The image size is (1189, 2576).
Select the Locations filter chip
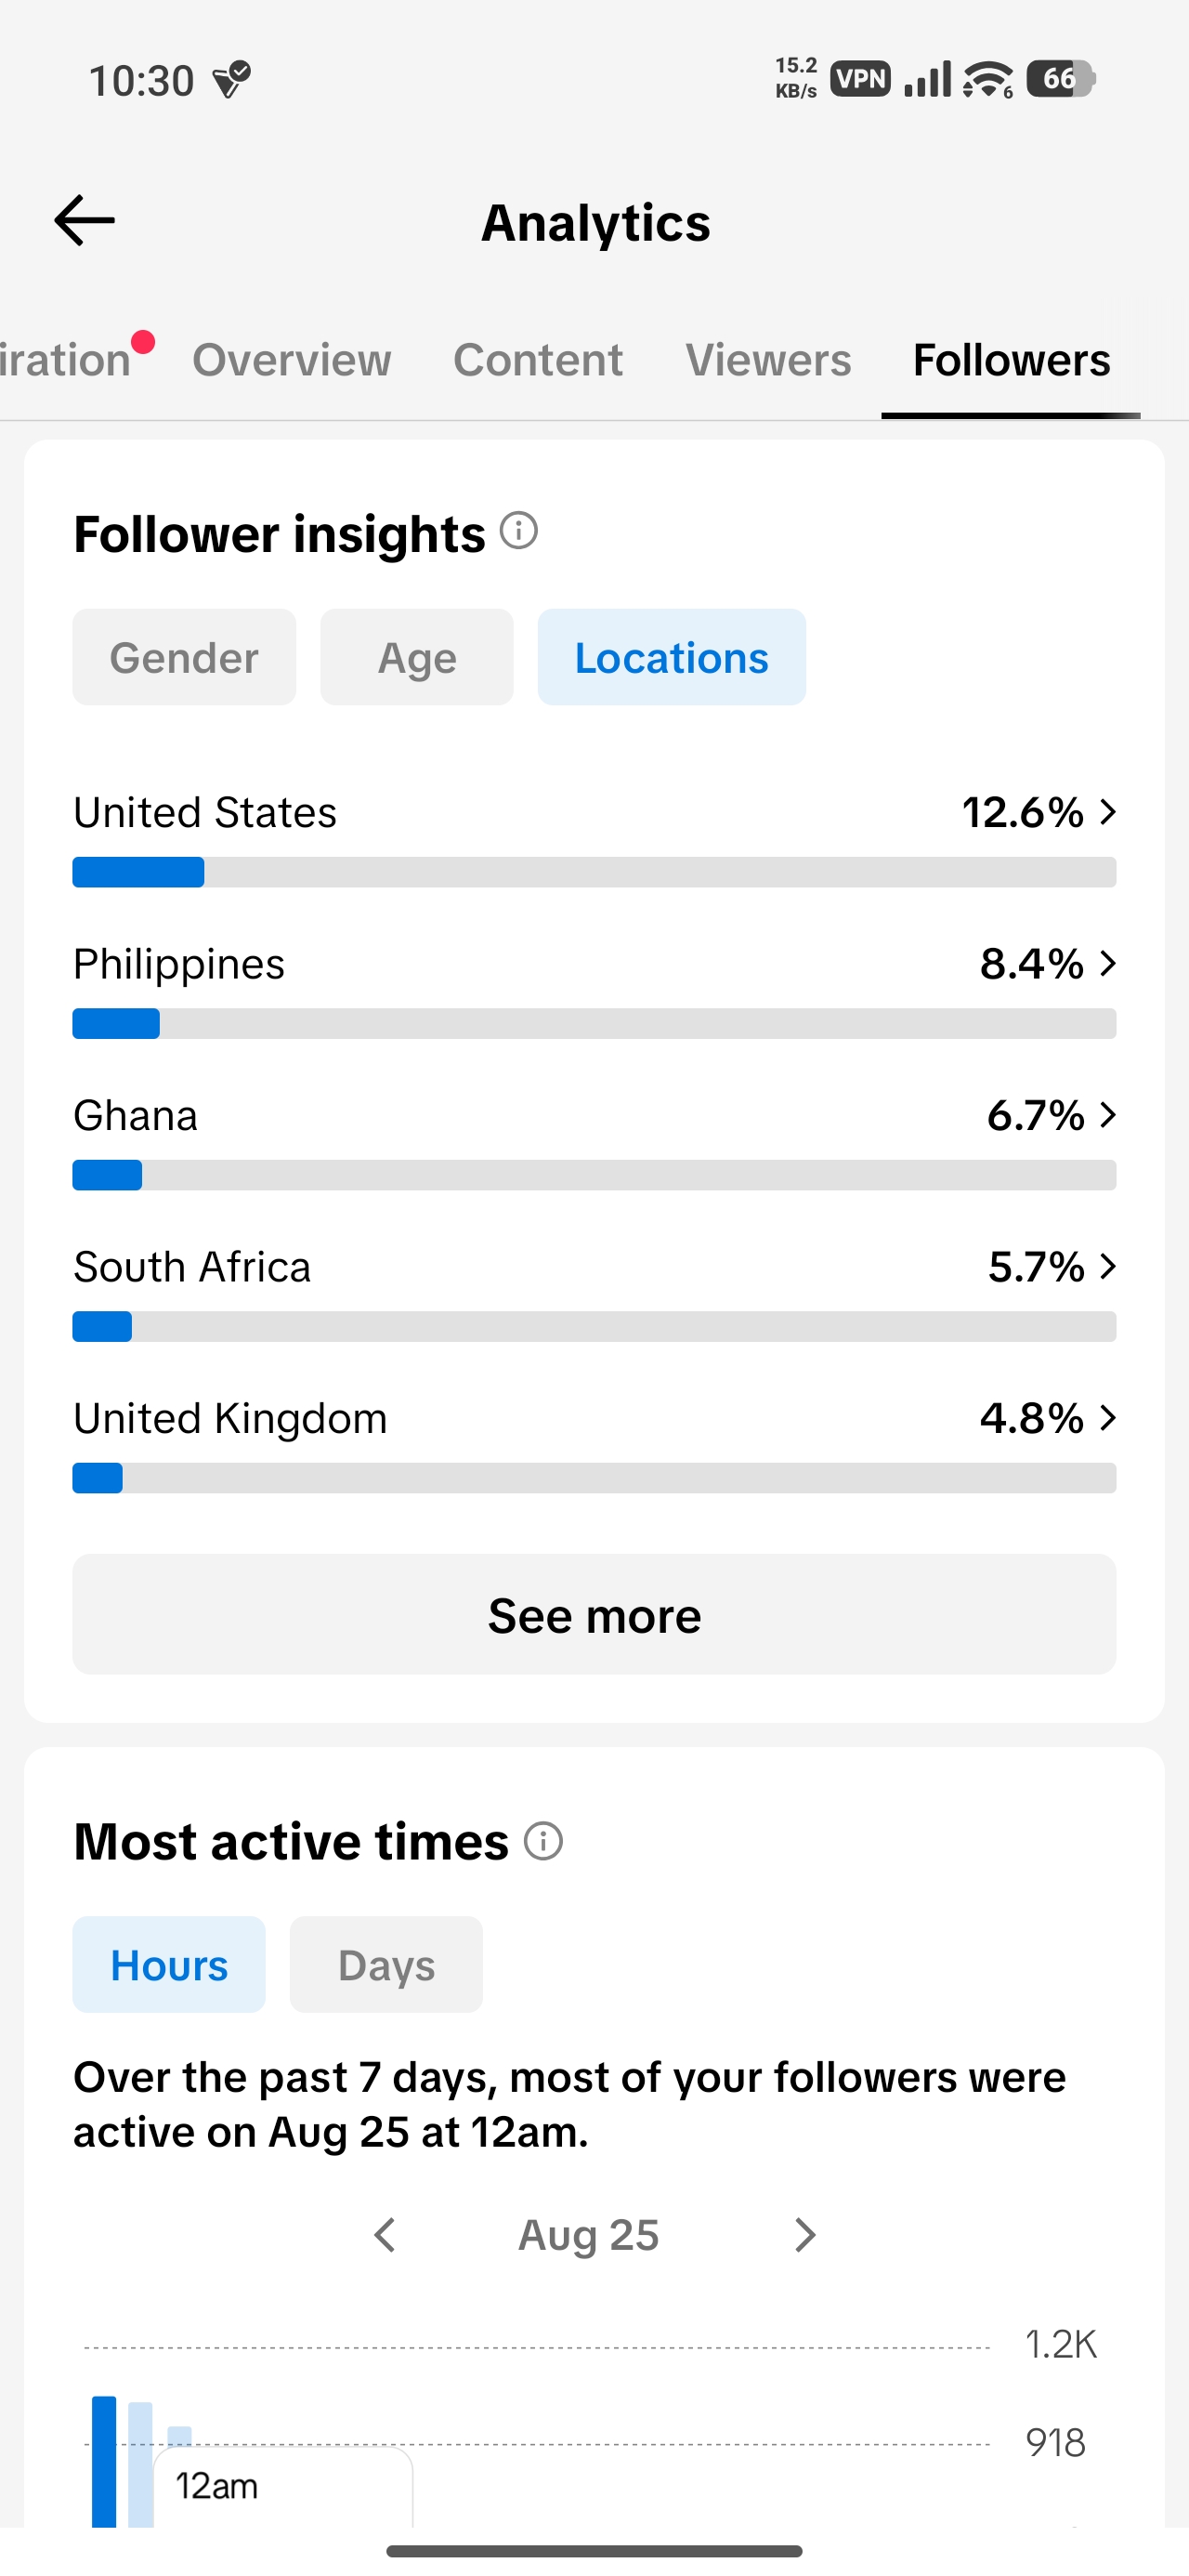coord(672,657)
